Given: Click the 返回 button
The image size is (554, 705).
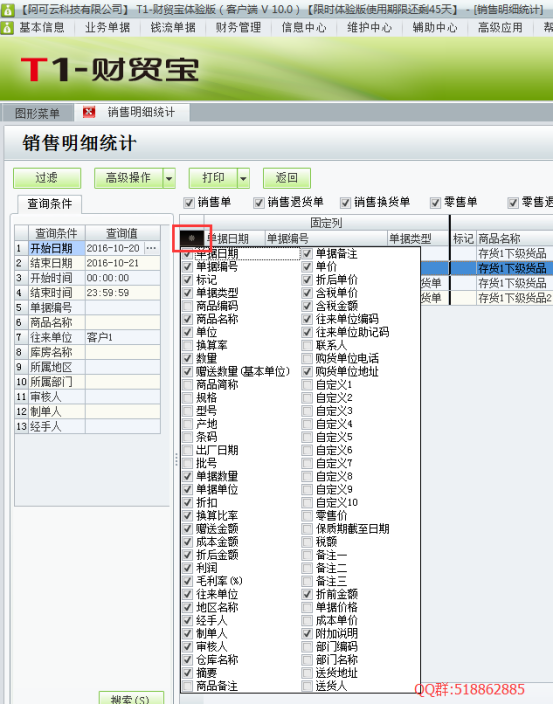Looking at the screenshot, I should tap(287, 178).
